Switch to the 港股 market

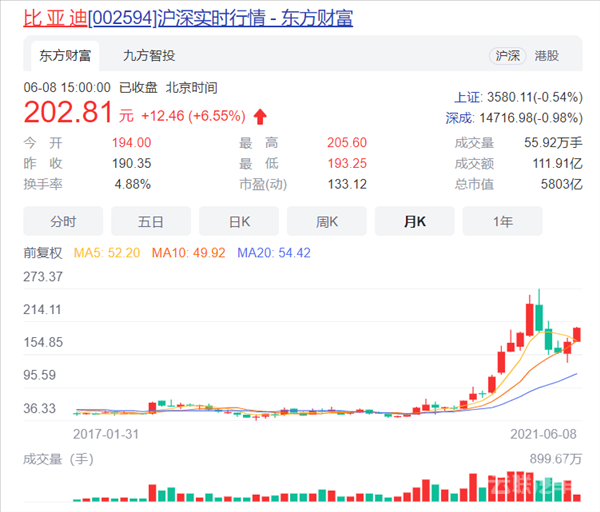point(547,56)
